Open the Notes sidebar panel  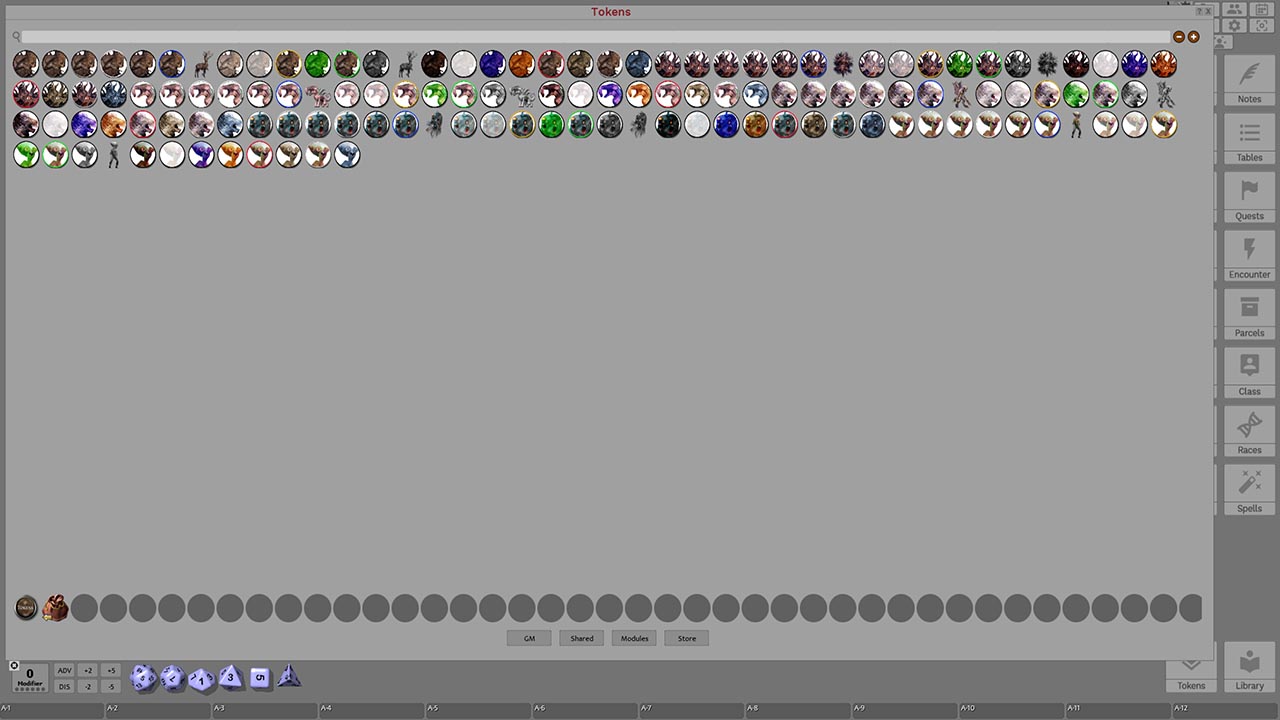pos(1249,85)
